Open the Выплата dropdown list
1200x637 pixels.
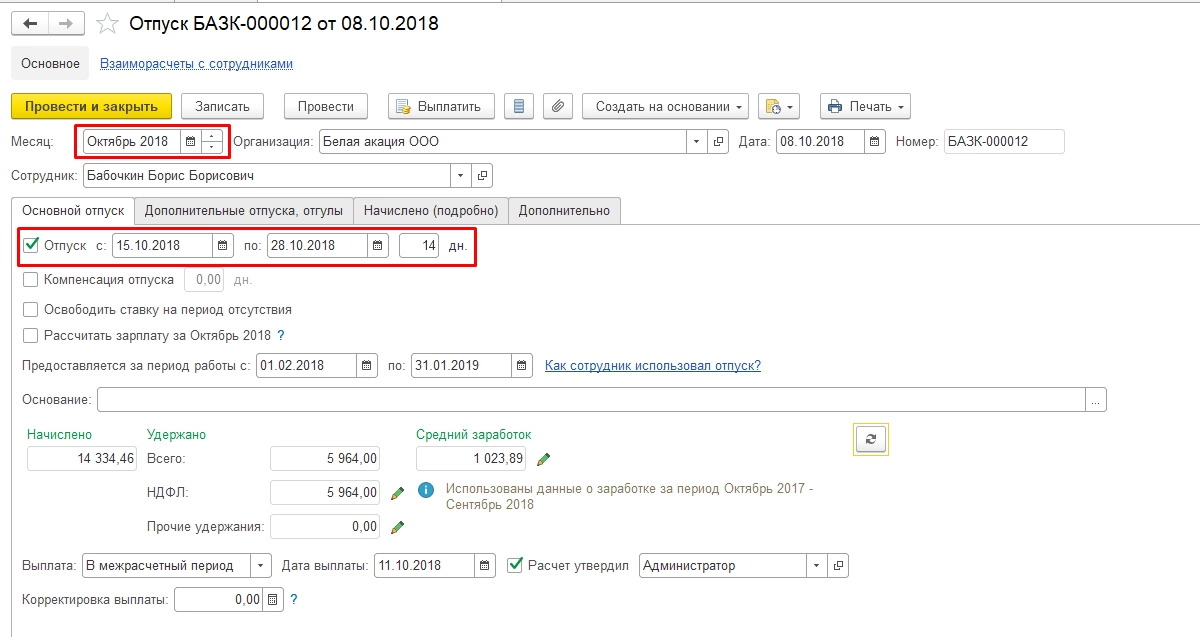(261, 566)
